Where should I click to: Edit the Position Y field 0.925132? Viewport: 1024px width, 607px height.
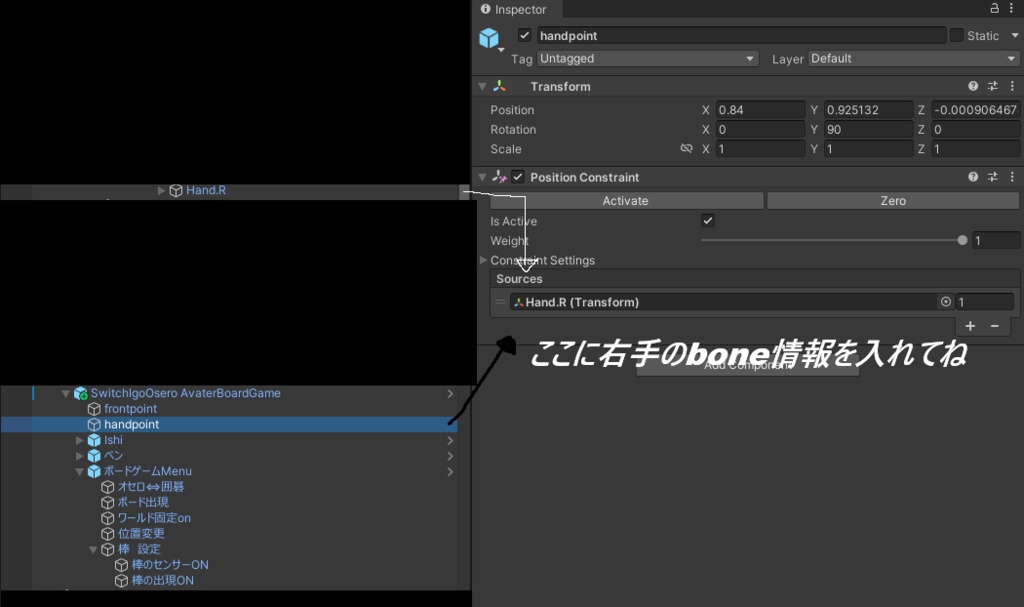[x=869, y=110]
